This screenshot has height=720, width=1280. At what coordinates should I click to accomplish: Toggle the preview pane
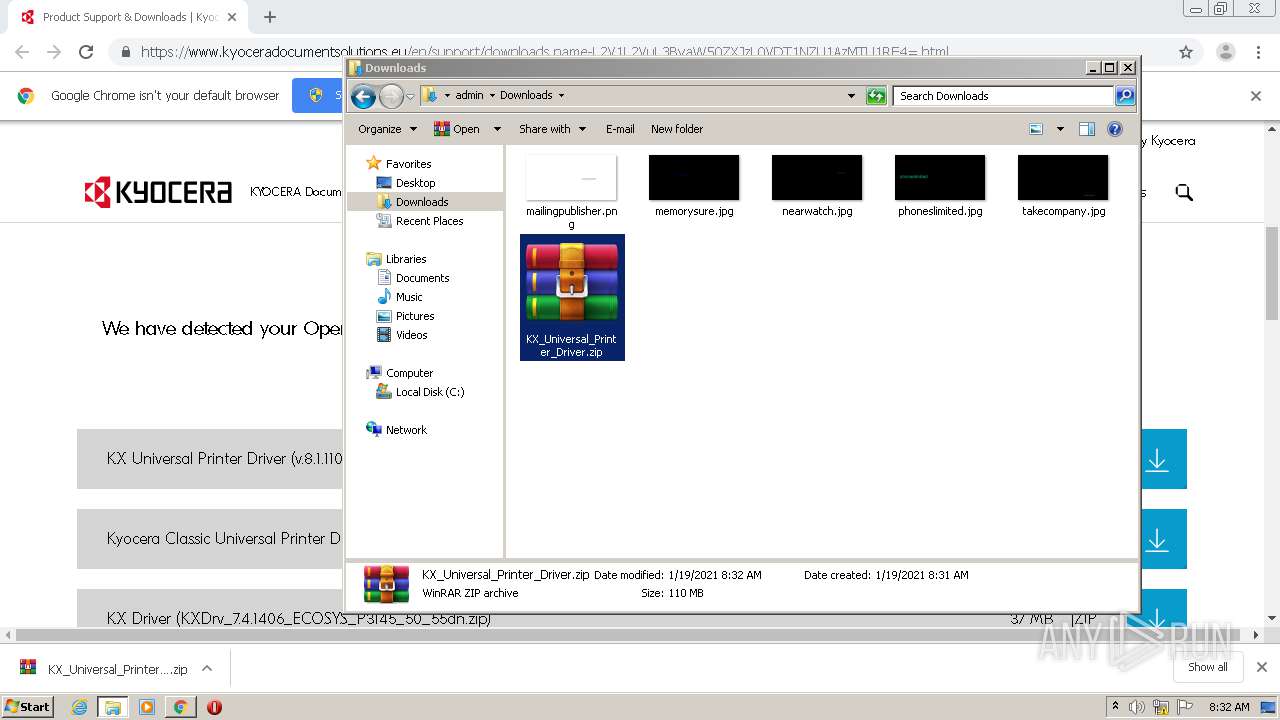click(1087, 129)
